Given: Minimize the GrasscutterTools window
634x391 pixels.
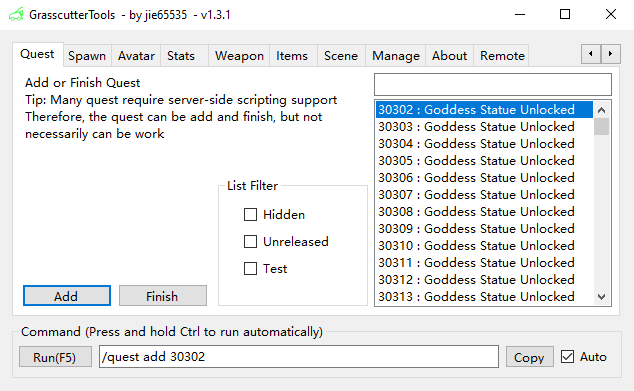Looking at the screenshot, I should [520, 15].
